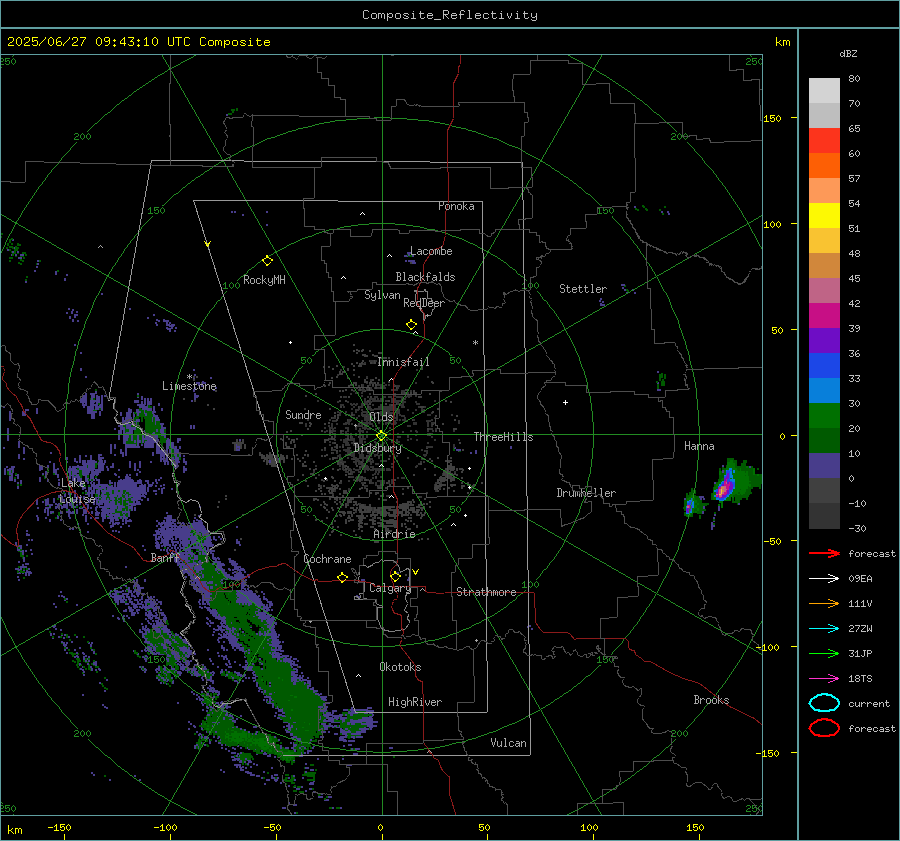
Task: Click the RedDeer city label
Action: 424,303
